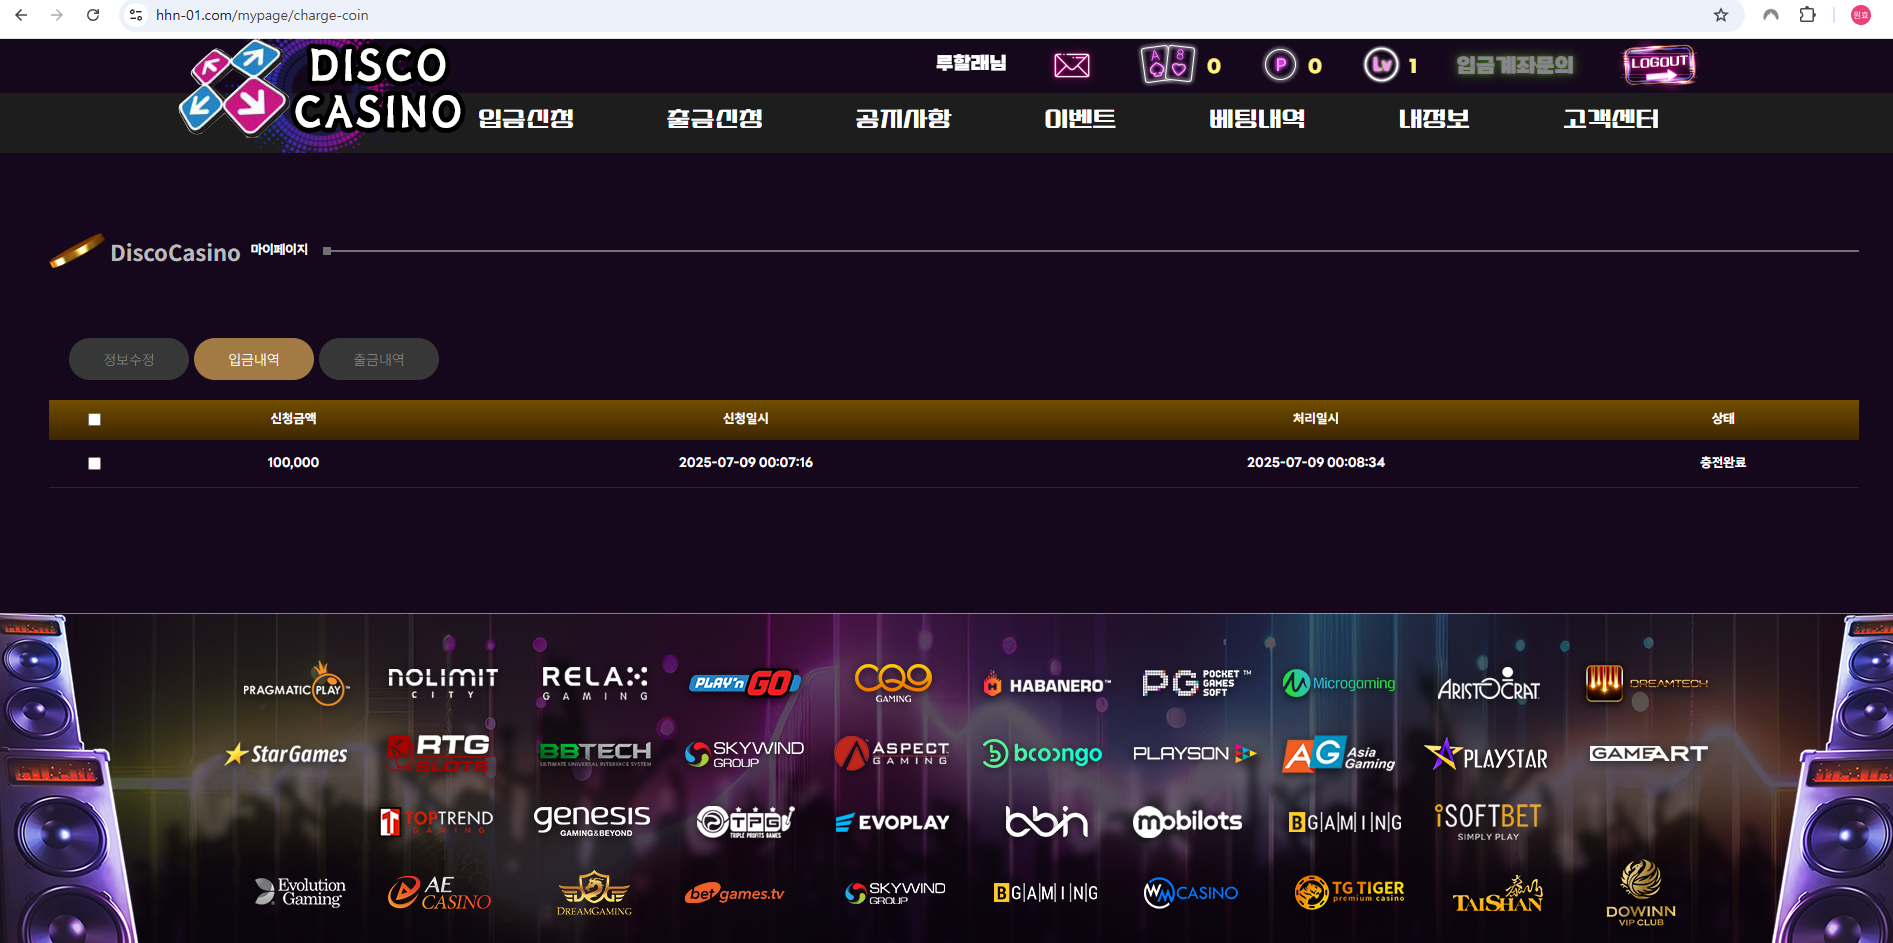Click the Booongo logo

pos(1041,753)
